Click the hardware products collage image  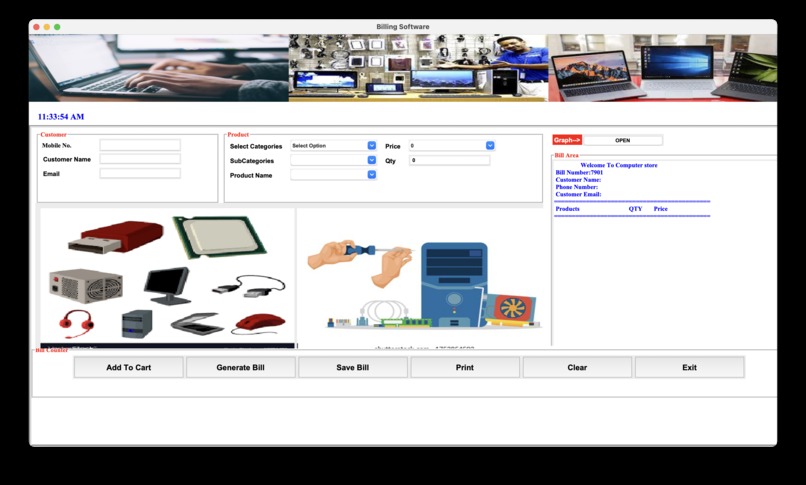click(x=168, y=278)
